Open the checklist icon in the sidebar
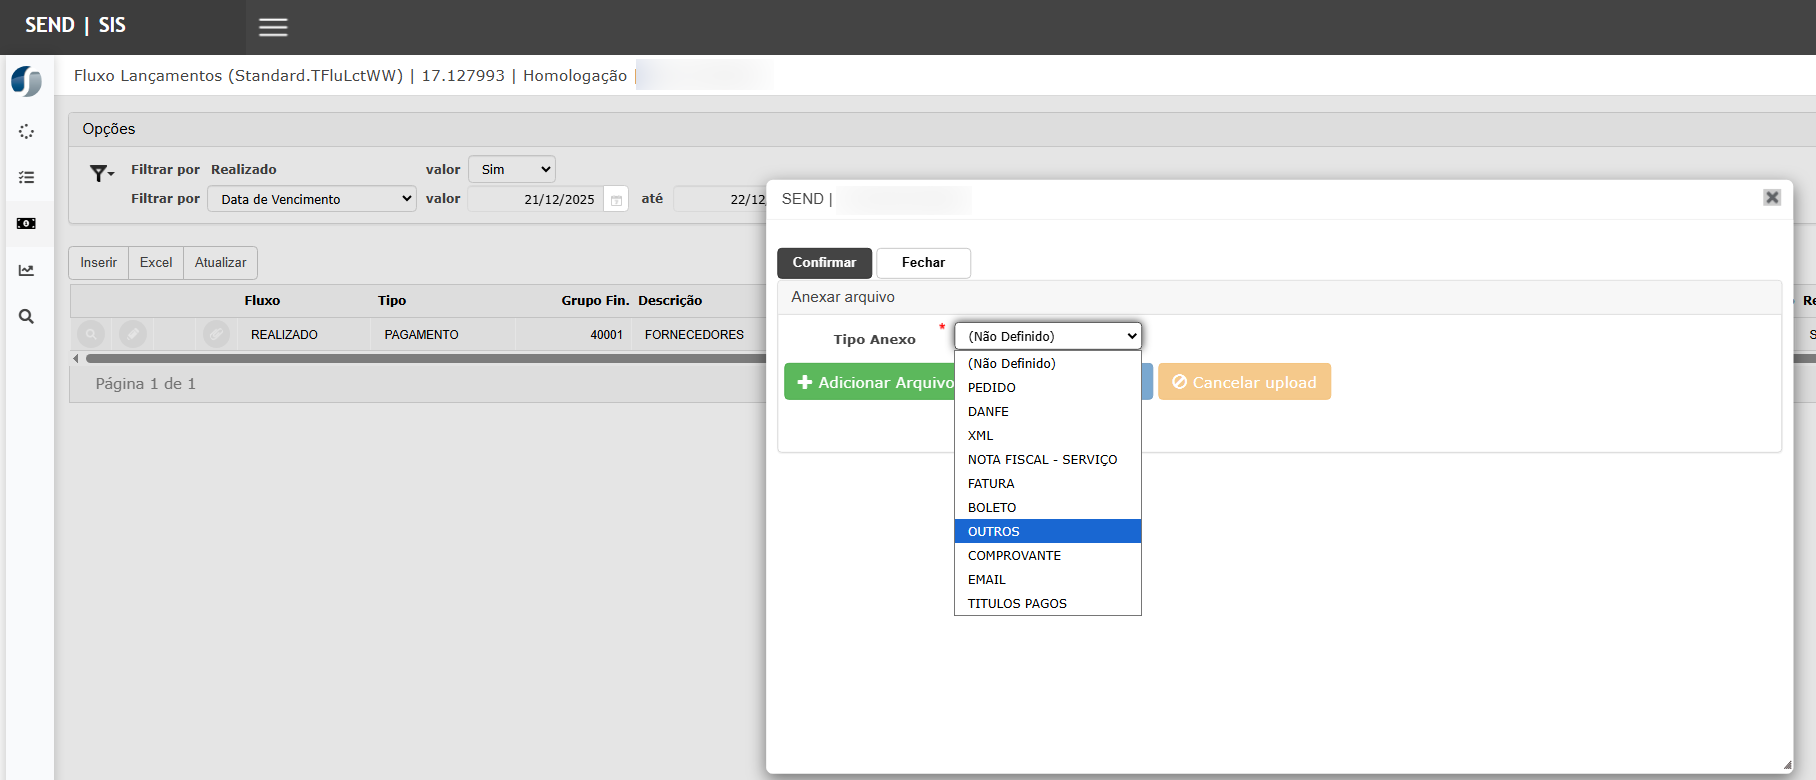 pos(27,177)
